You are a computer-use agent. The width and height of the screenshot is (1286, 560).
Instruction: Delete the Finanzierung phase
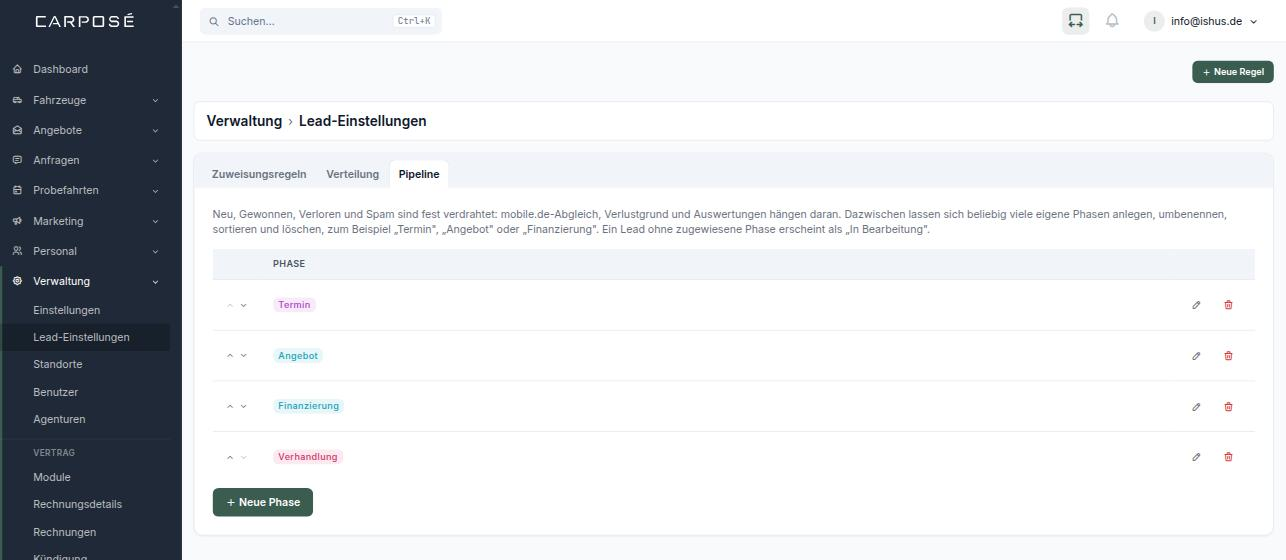coord(1228,407)
